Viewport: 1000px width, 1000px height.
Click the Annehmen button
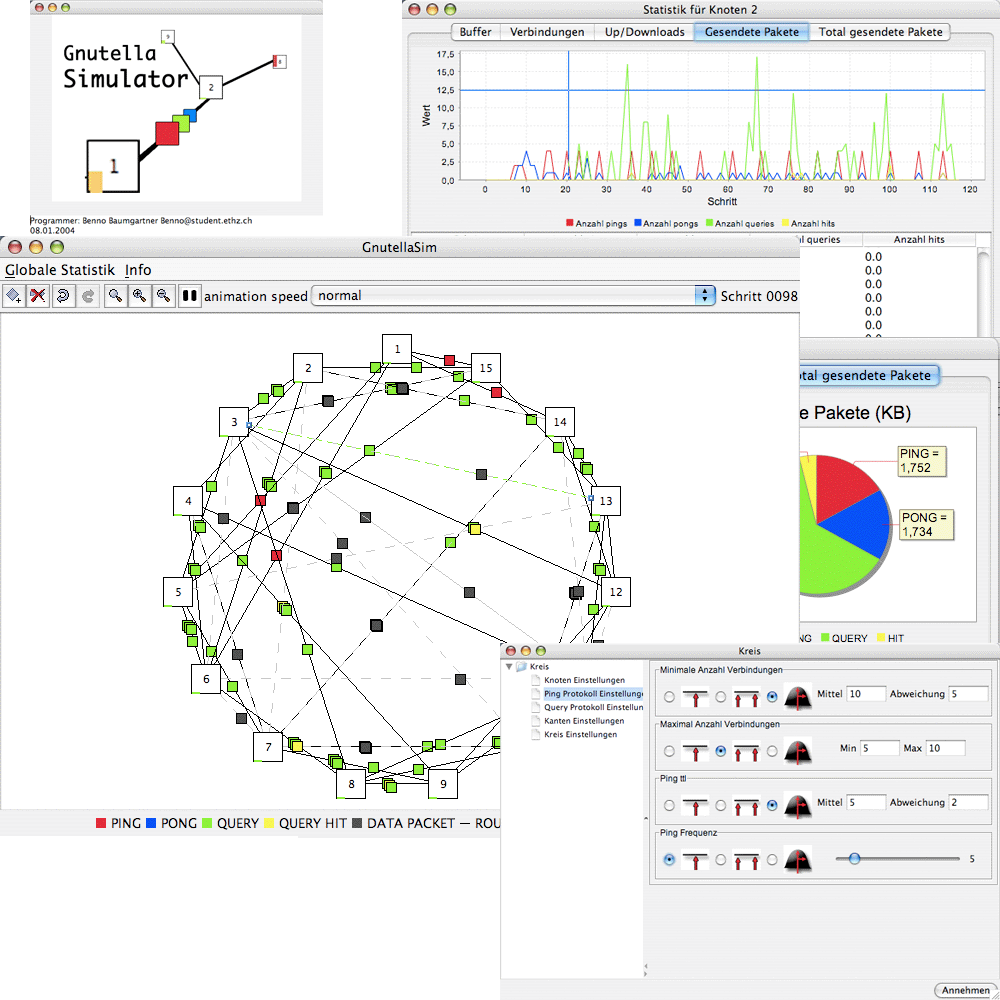coord(965,990)
